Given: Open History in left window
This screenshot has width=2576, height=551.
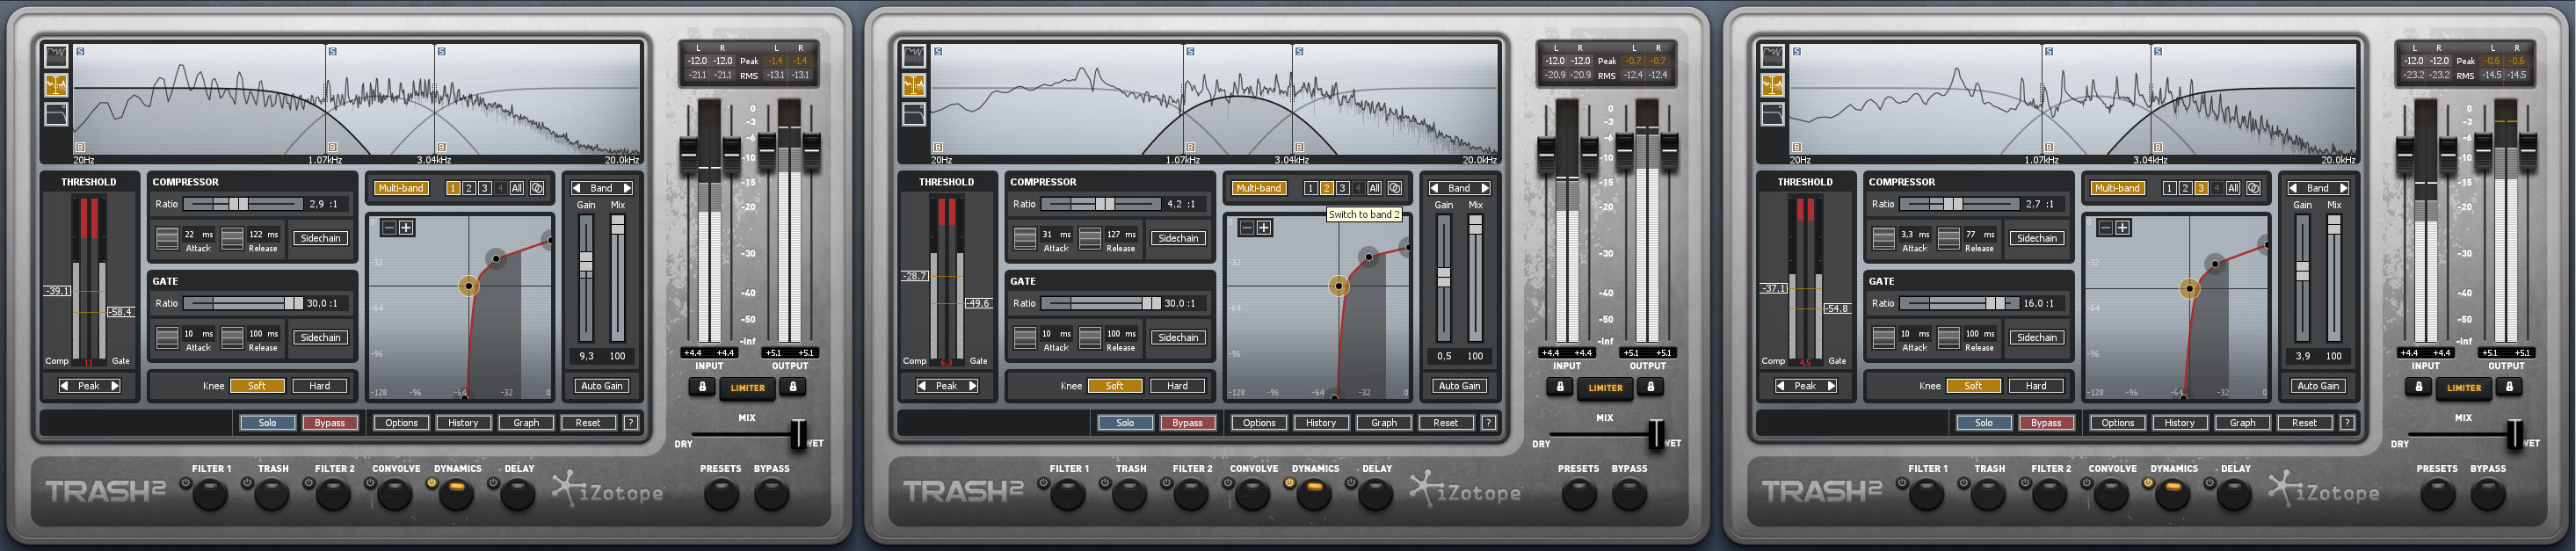Looking at the screenshot, I should tap(463, 423).
